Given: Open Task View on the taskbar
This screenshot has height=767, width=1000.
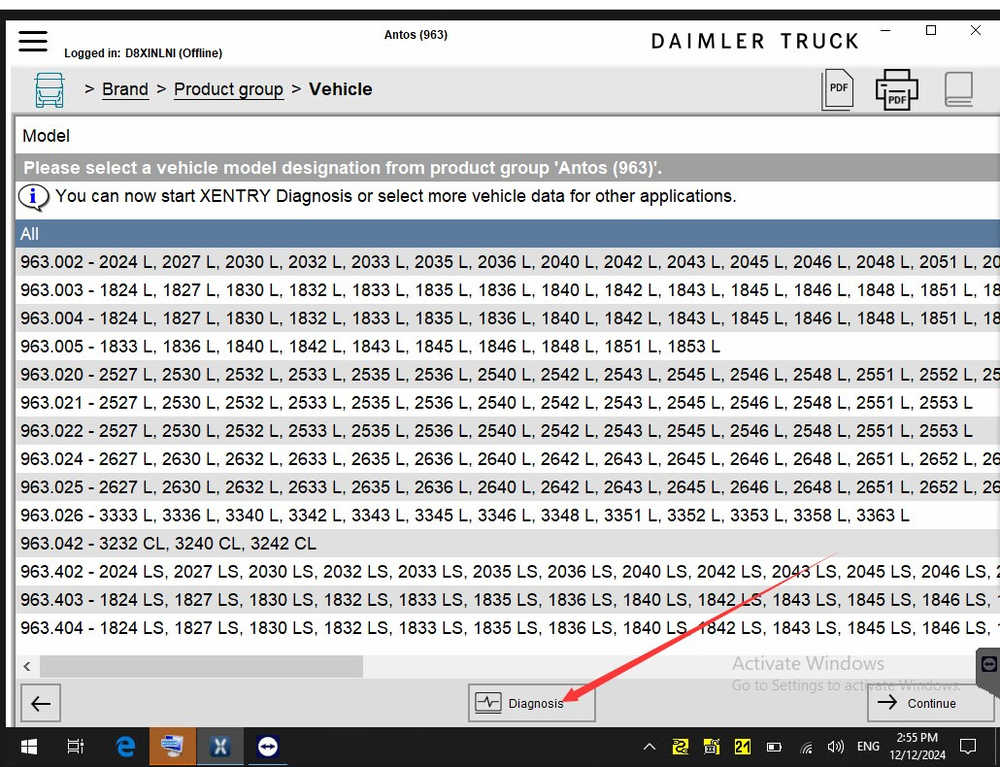Looking at the screenshot, I should click(75, 747).
